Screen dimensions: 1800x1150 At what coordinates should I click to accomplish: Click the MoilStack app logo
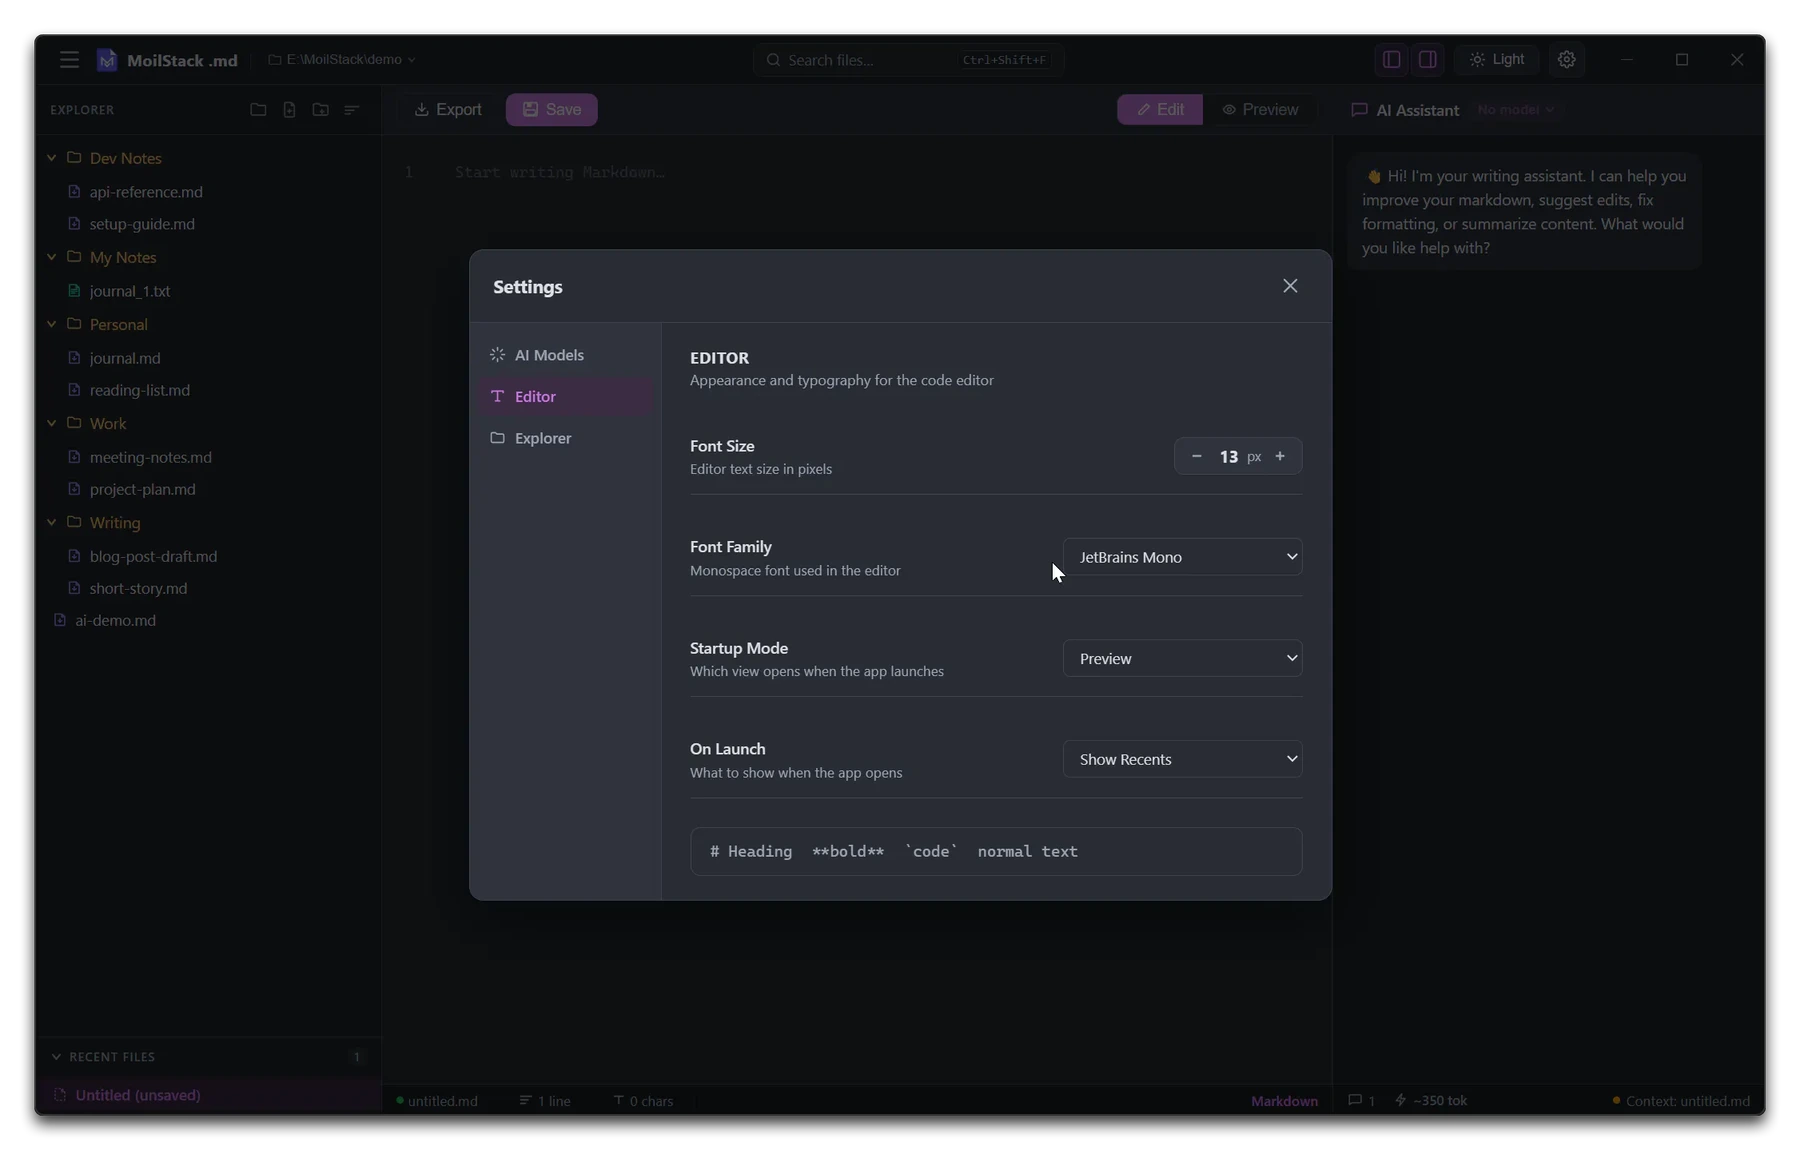[107, 60]
